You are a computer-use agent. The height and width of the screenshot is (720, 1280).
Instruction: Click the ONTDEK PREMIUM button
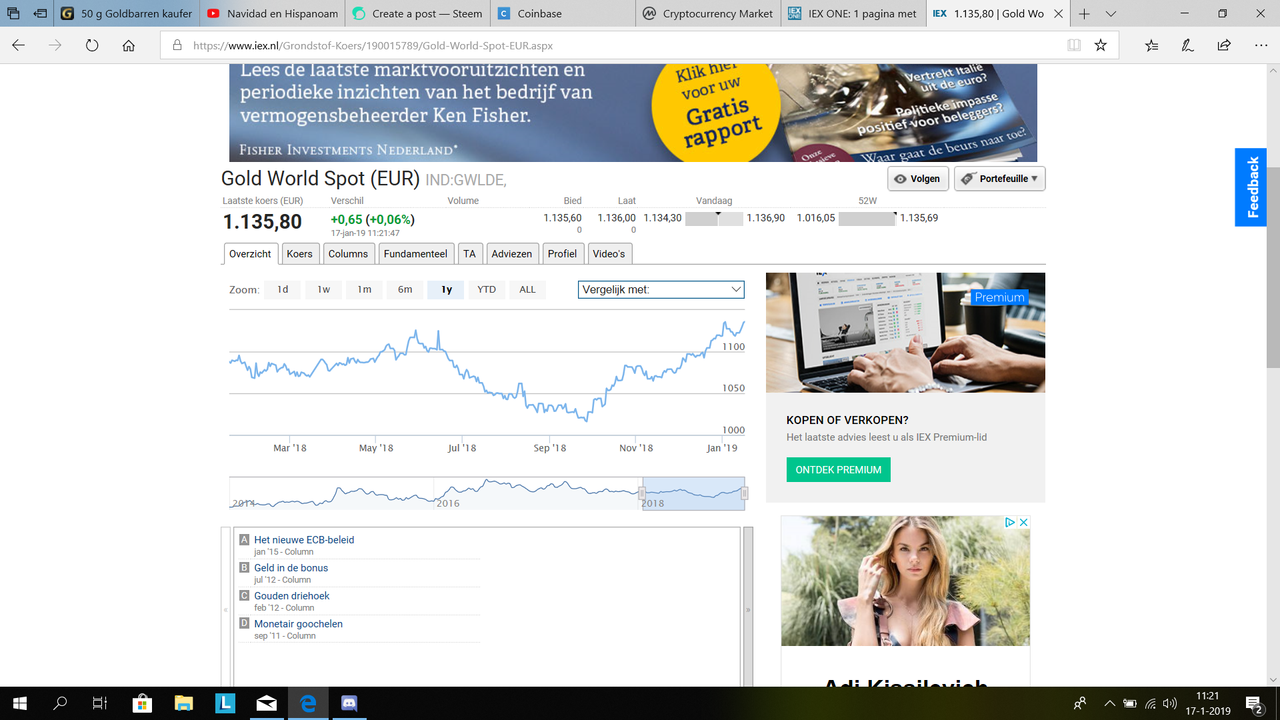click(x=838, y=470)
